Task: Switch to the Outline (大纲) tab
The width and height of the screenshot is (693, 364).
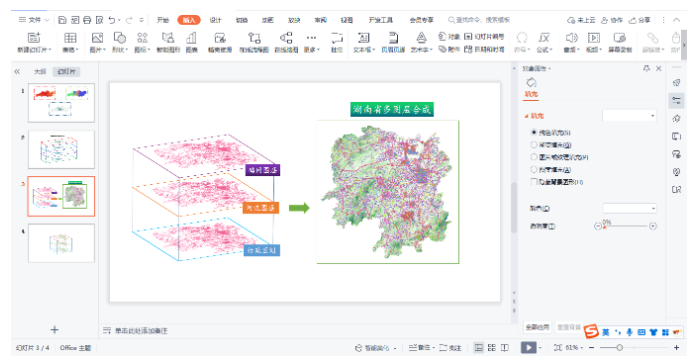Action: tap(40, 72)
